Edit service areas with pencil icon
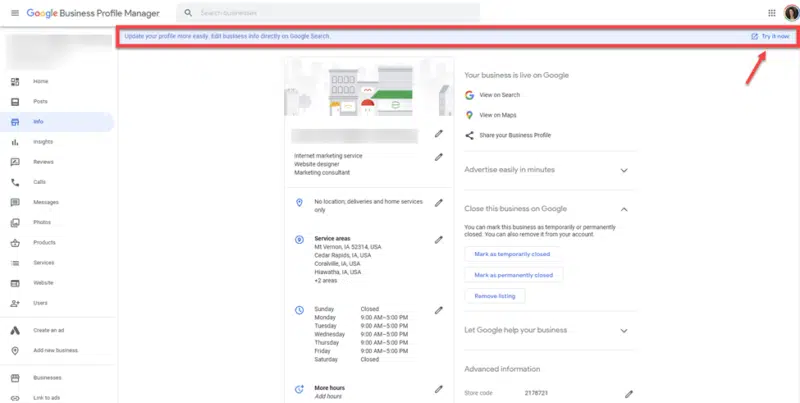Image resolution: width=800 pixels, height=403 pixels. point(438,240)
